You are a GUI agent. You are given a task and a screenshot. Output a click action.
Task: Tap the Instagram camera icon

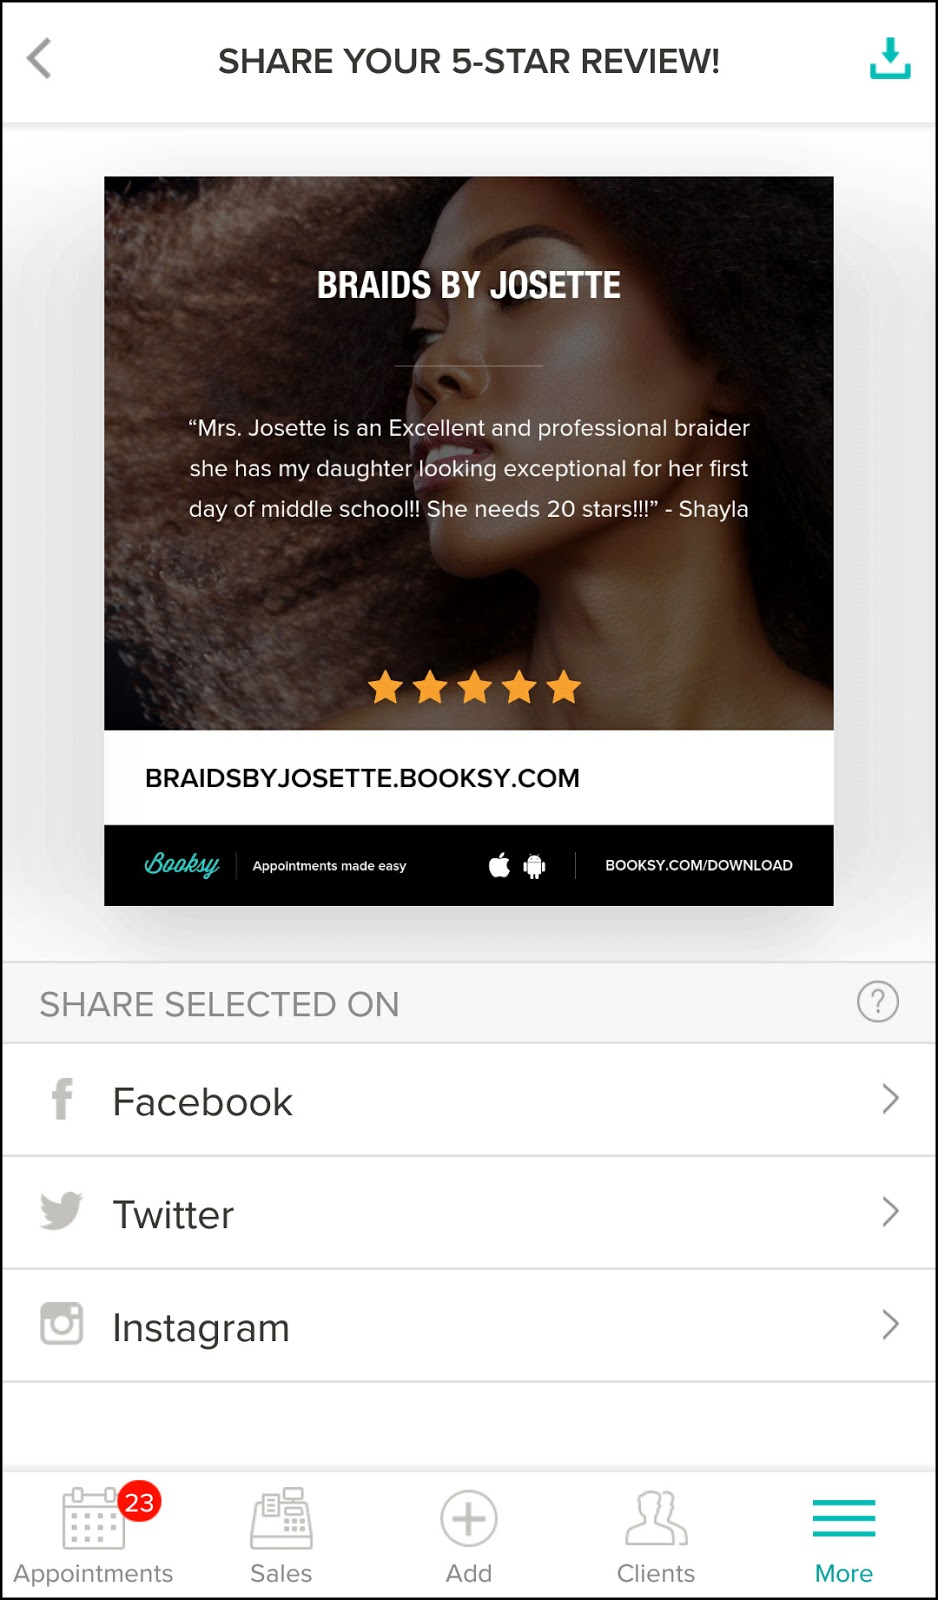[61, 1324]
